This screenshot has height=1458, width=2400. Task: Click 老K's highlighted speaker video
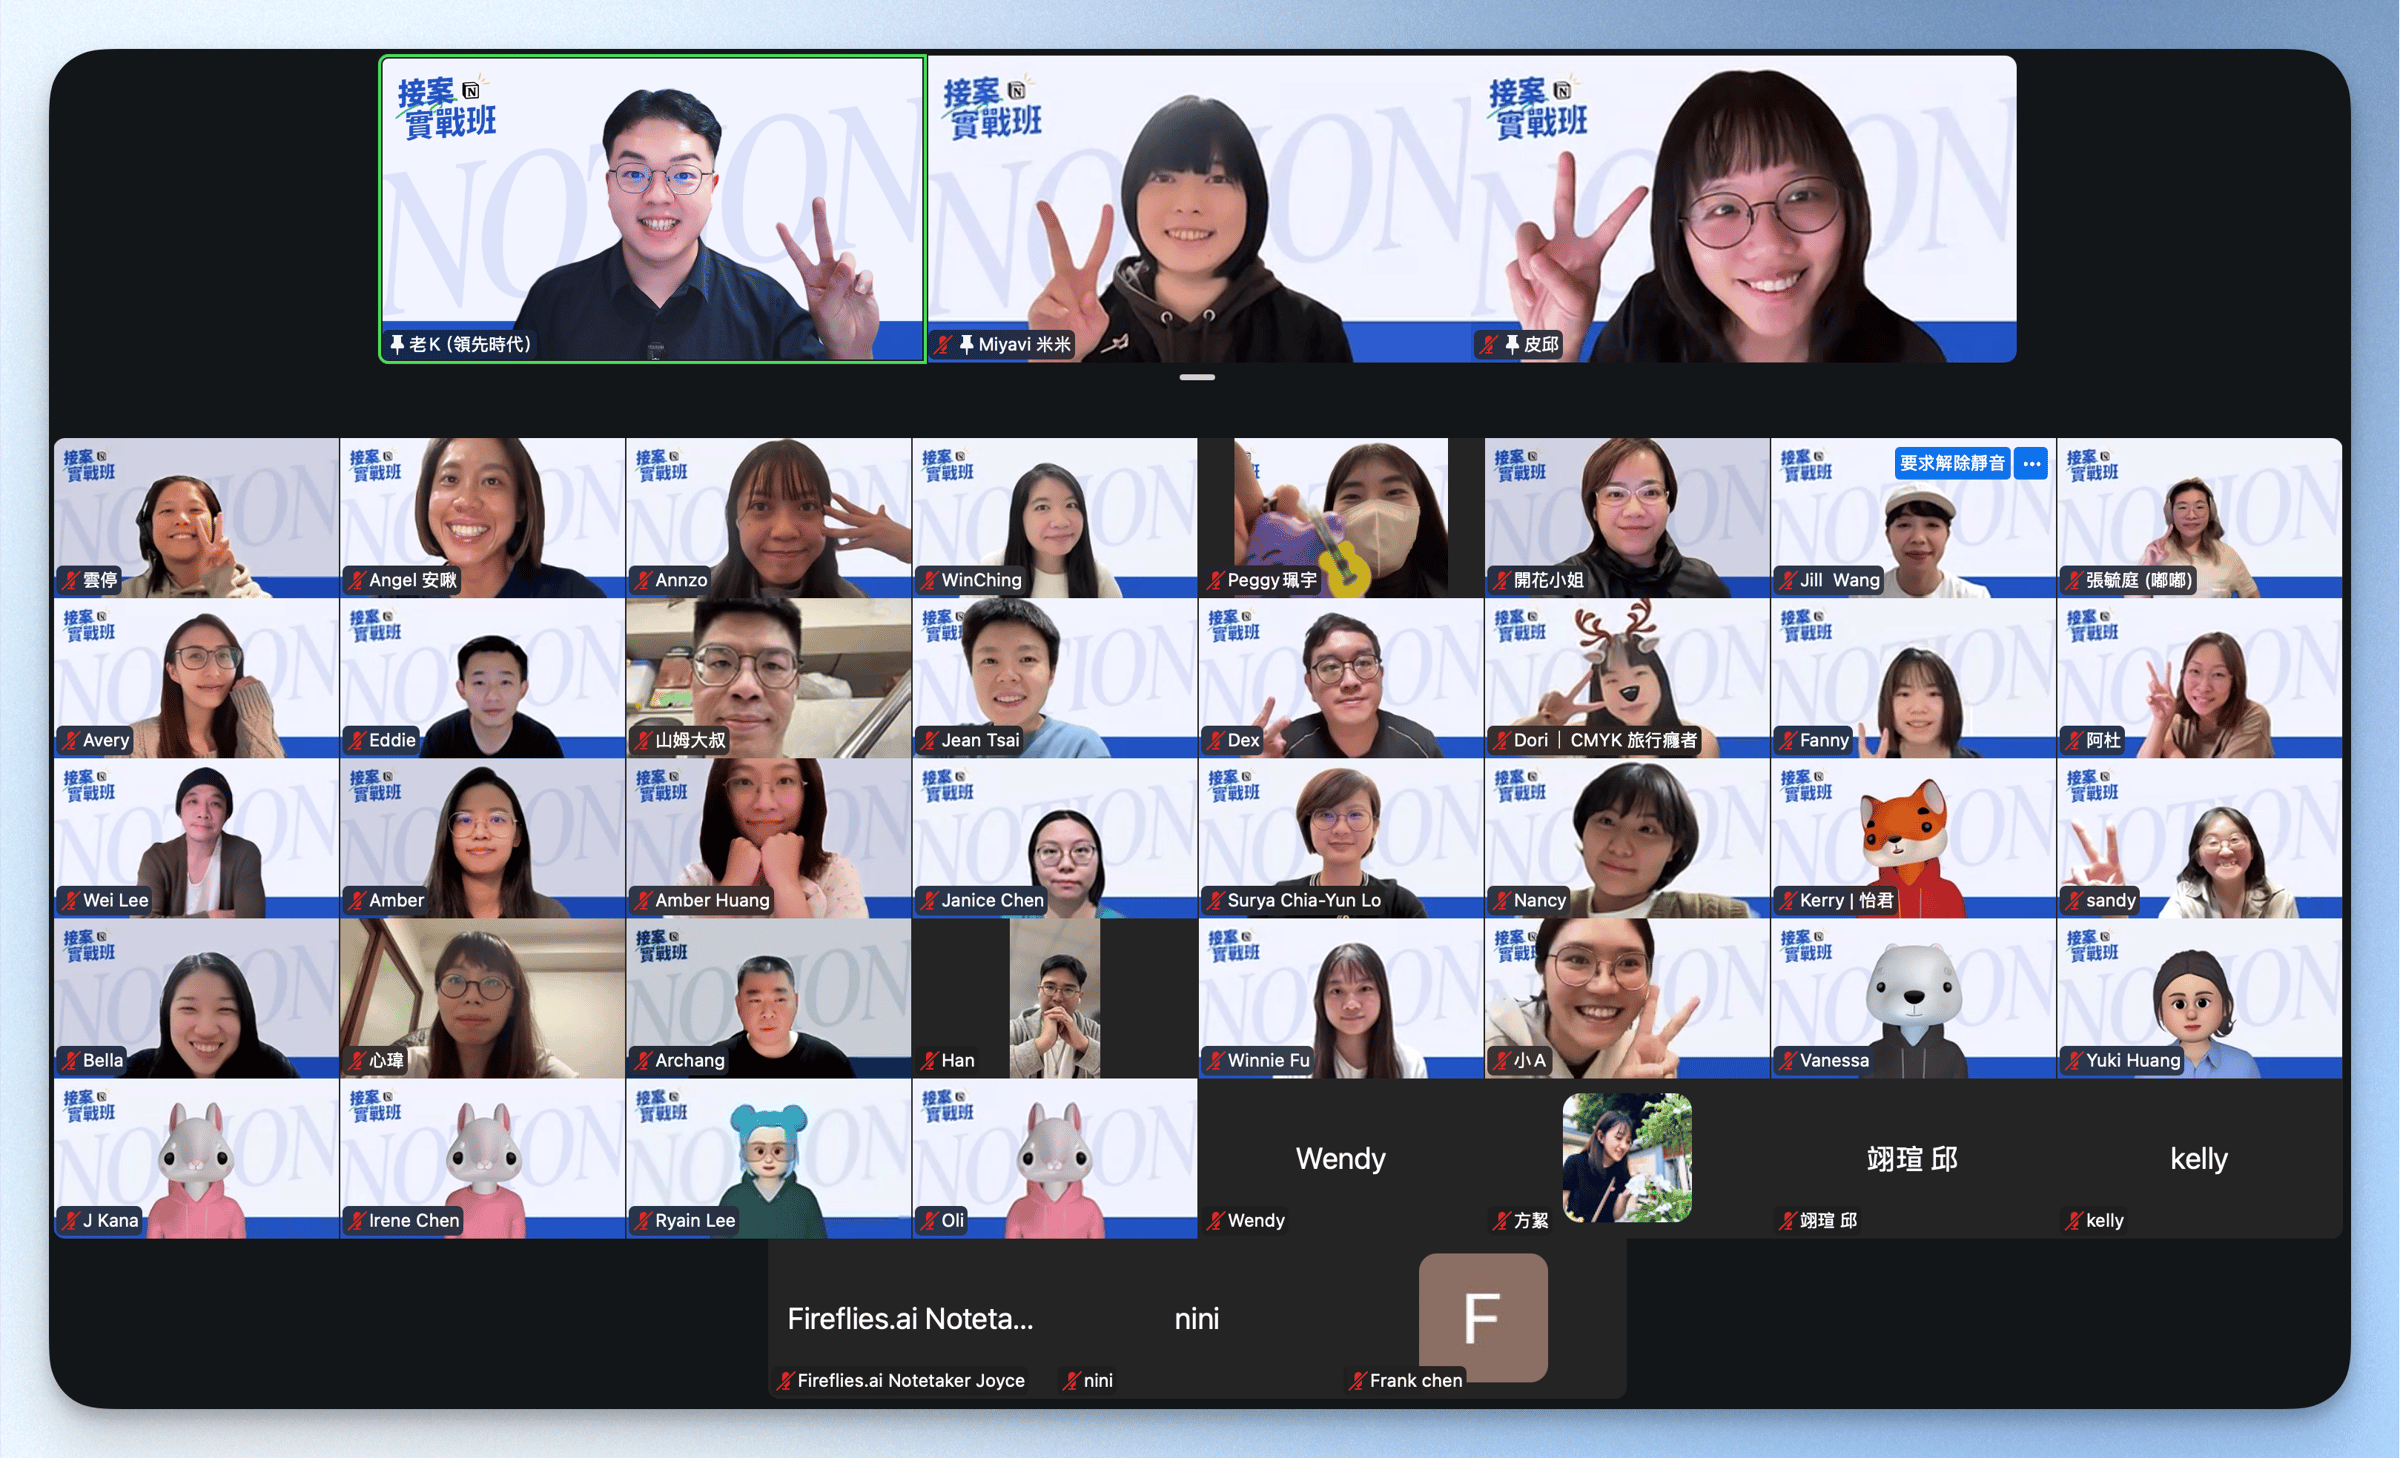coord(652,210)
